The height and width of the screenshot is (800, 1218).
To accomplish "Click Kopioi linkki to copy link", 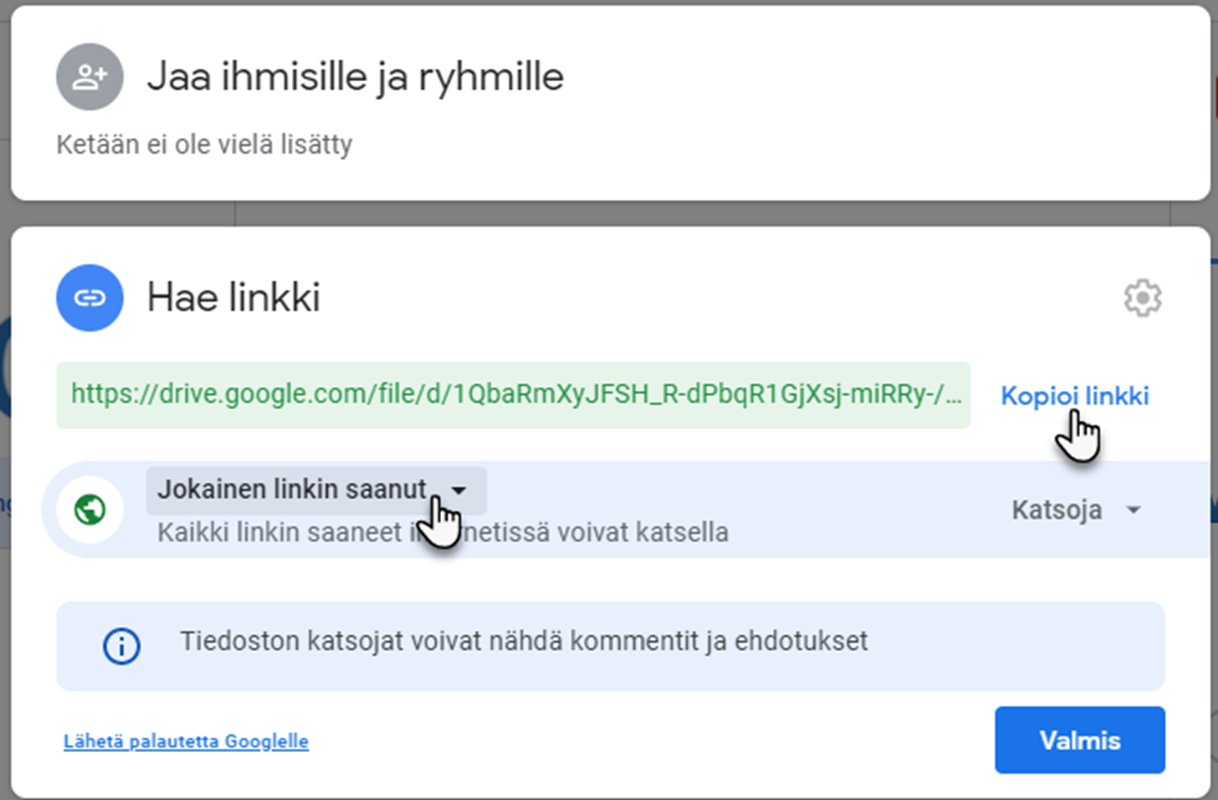I will tap(1074, 396).
